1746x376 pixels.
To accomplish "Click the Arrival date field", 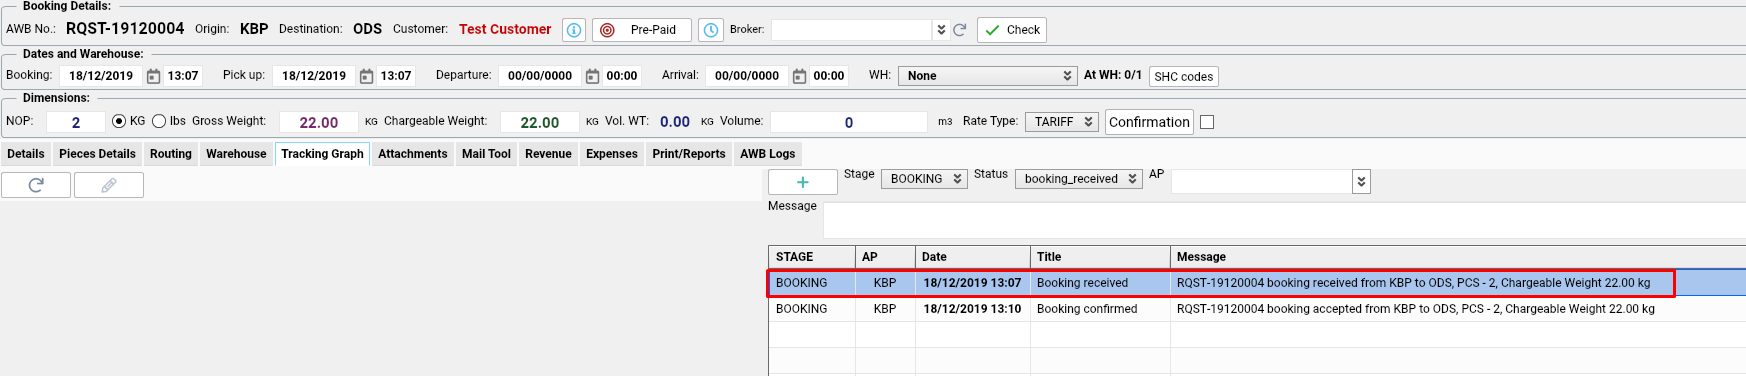I will (747, 76).
